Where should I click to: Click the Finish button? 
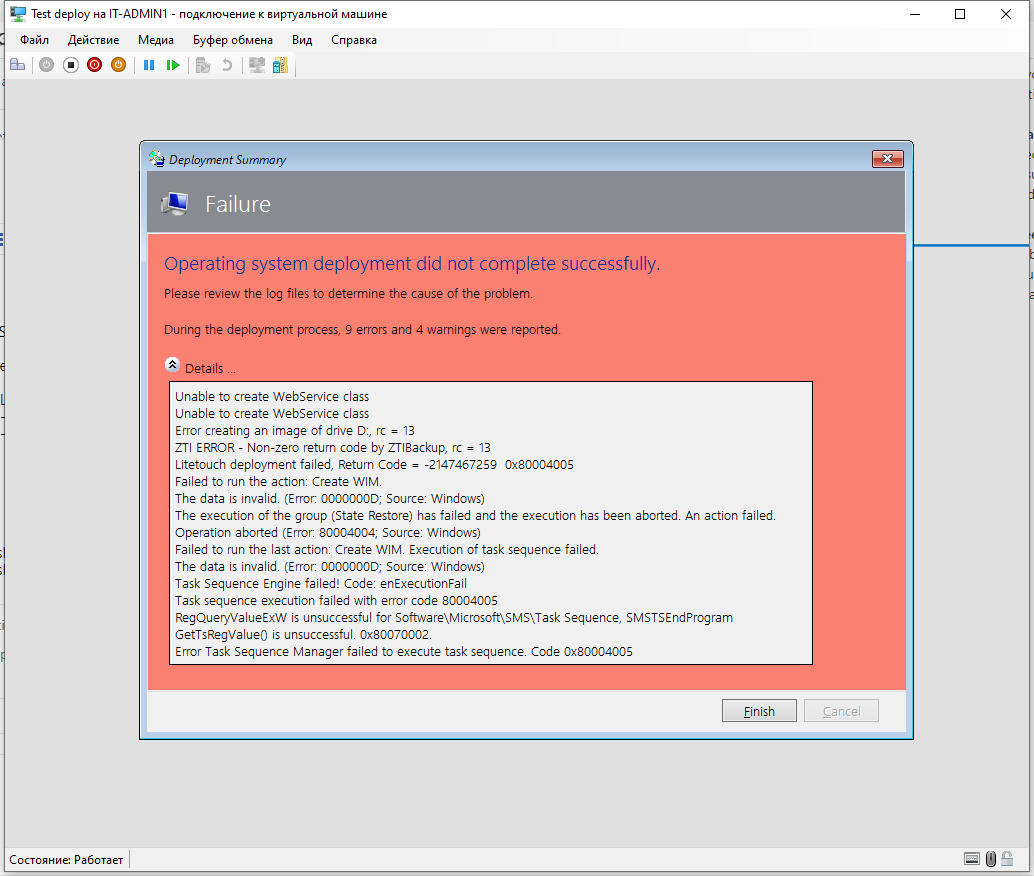coord(759,711)
